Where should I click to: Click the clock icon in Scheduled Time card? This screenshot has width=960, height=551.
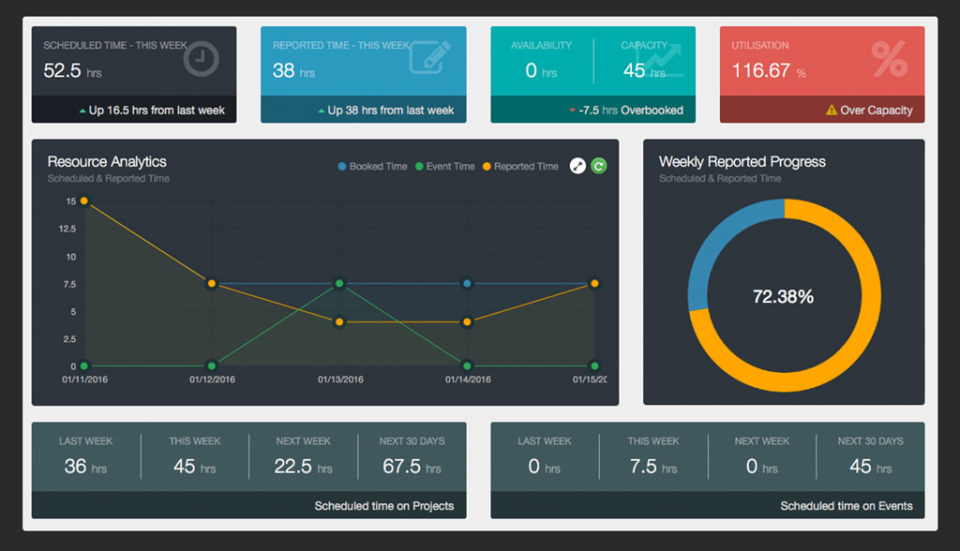(201, 59)
